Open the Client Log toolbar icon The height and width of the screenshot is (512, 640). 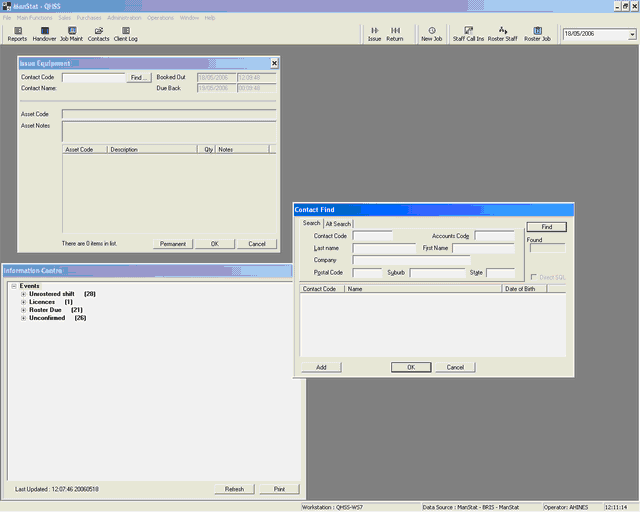tap(126, 33)
